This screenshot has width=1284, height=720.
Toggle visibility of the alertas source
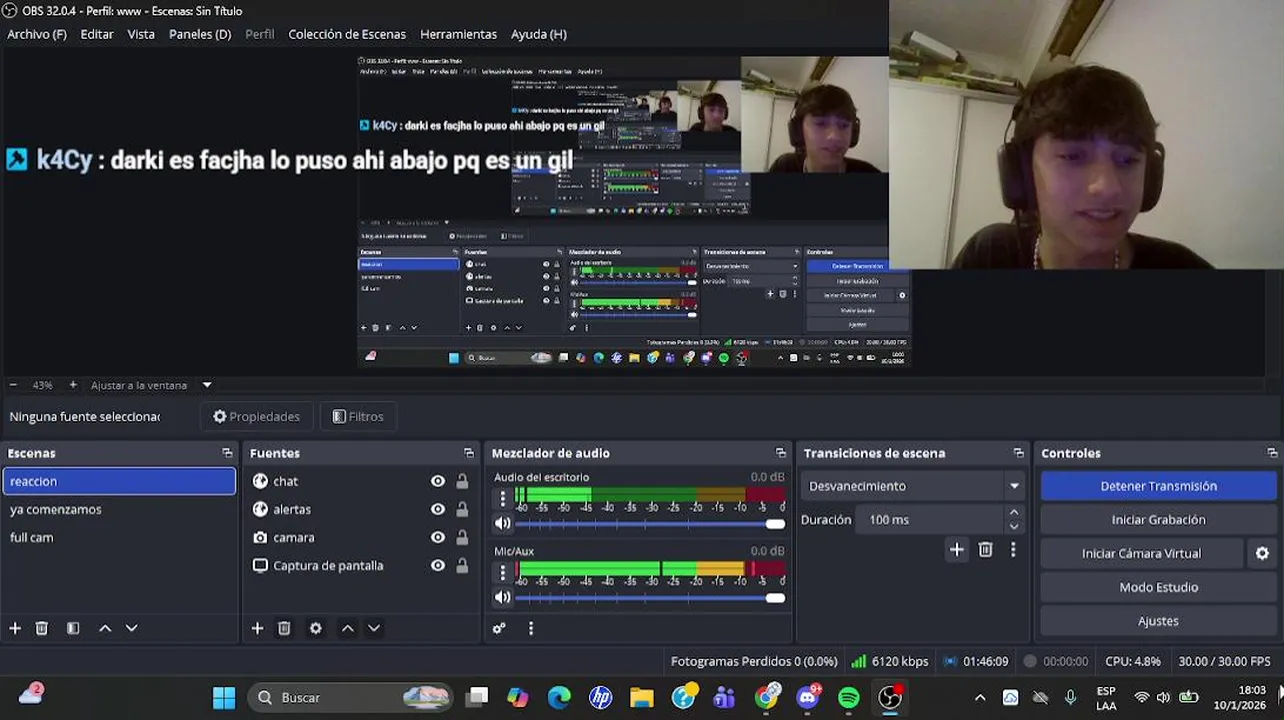pyautogui.click(x=437, y=509)
